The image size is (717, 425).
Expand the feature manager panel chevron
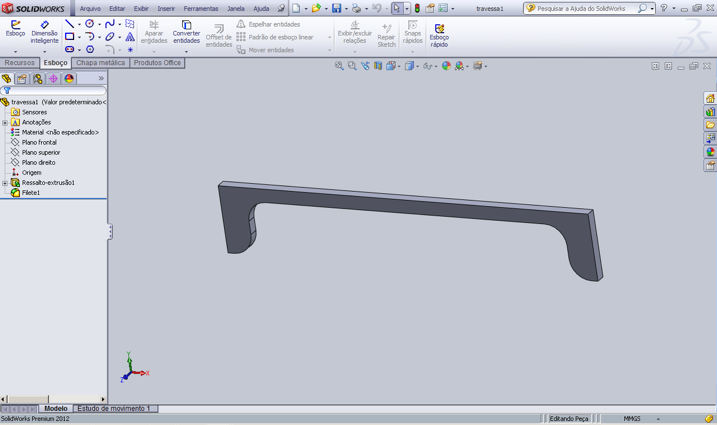click(100, 79)
